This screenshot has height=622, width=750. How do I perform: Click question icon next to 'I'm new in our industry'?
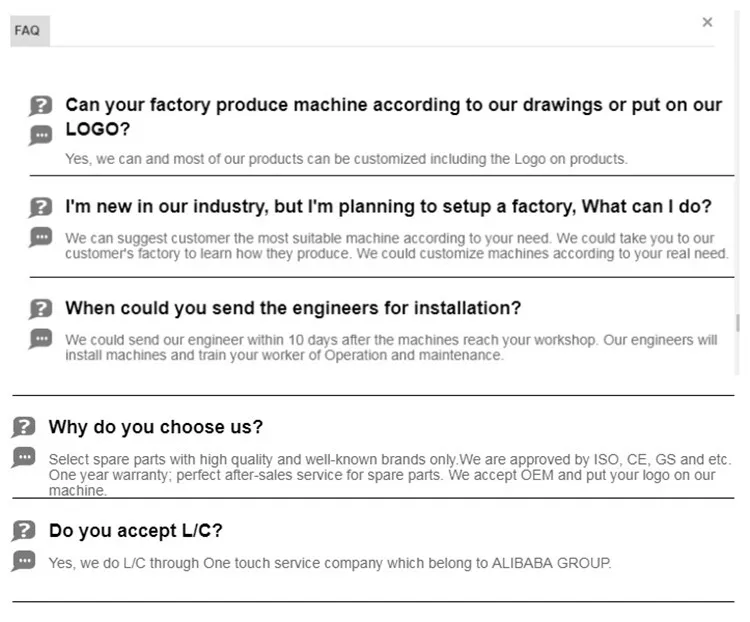40,207
